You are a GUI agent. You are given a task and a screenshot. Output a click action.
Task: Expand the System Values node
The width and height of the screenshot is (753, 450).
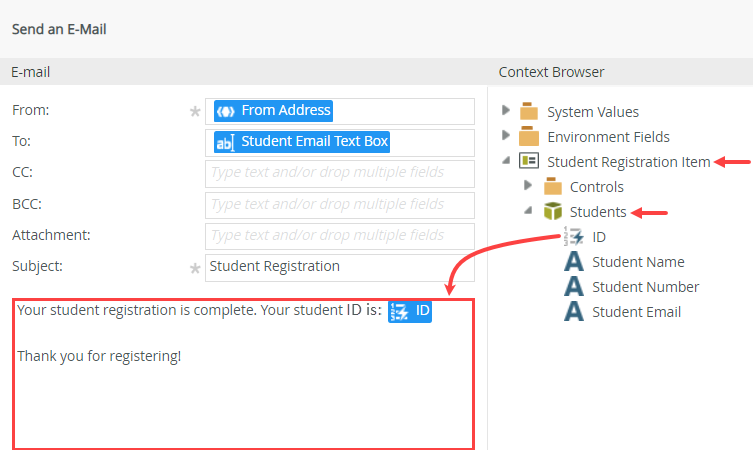(507, 111)
